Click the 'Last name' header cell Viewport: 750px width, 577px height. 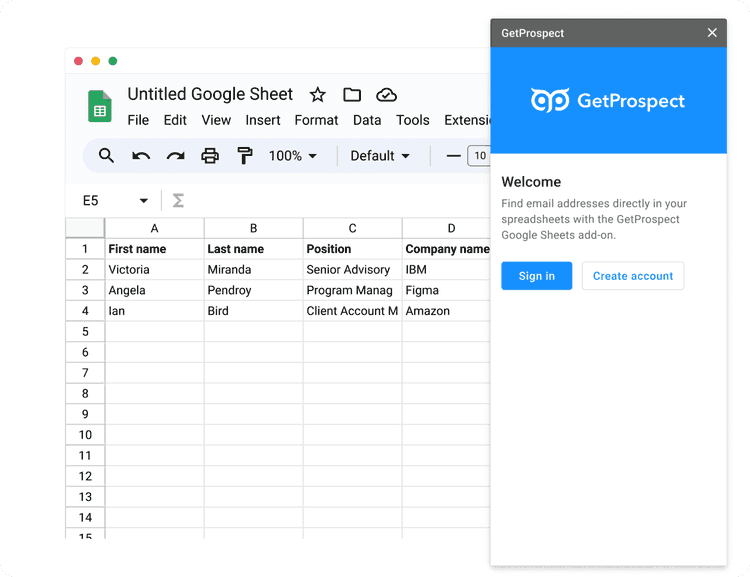click(254, 249)
